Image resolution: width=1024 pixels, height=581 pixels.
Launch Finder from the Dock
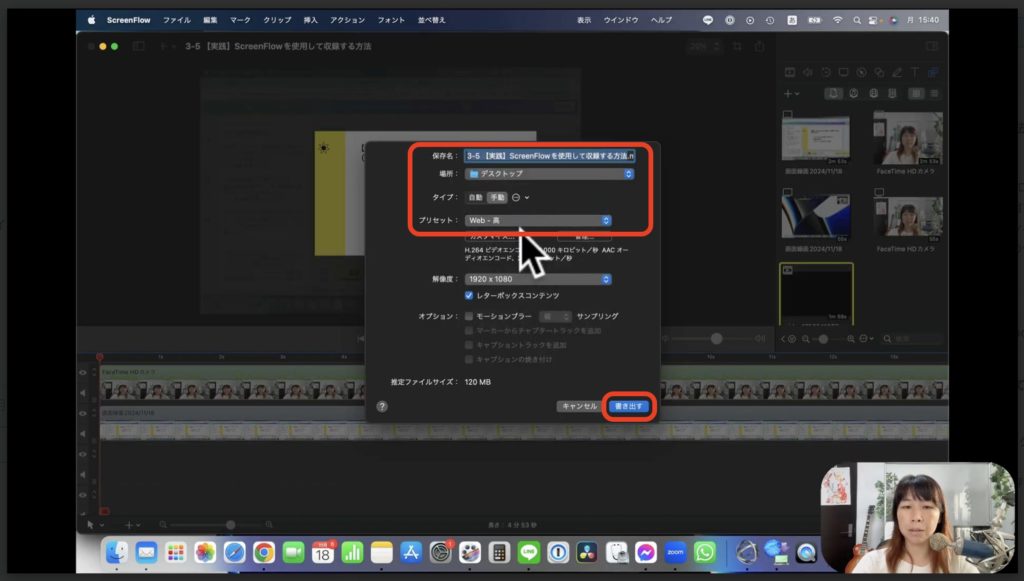118,552
